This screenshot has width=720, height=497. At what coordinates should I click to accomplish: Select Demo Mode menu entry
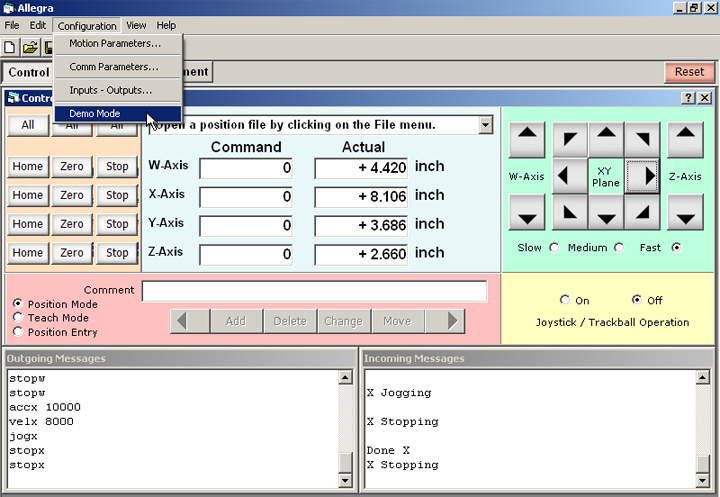click(118, 113)
